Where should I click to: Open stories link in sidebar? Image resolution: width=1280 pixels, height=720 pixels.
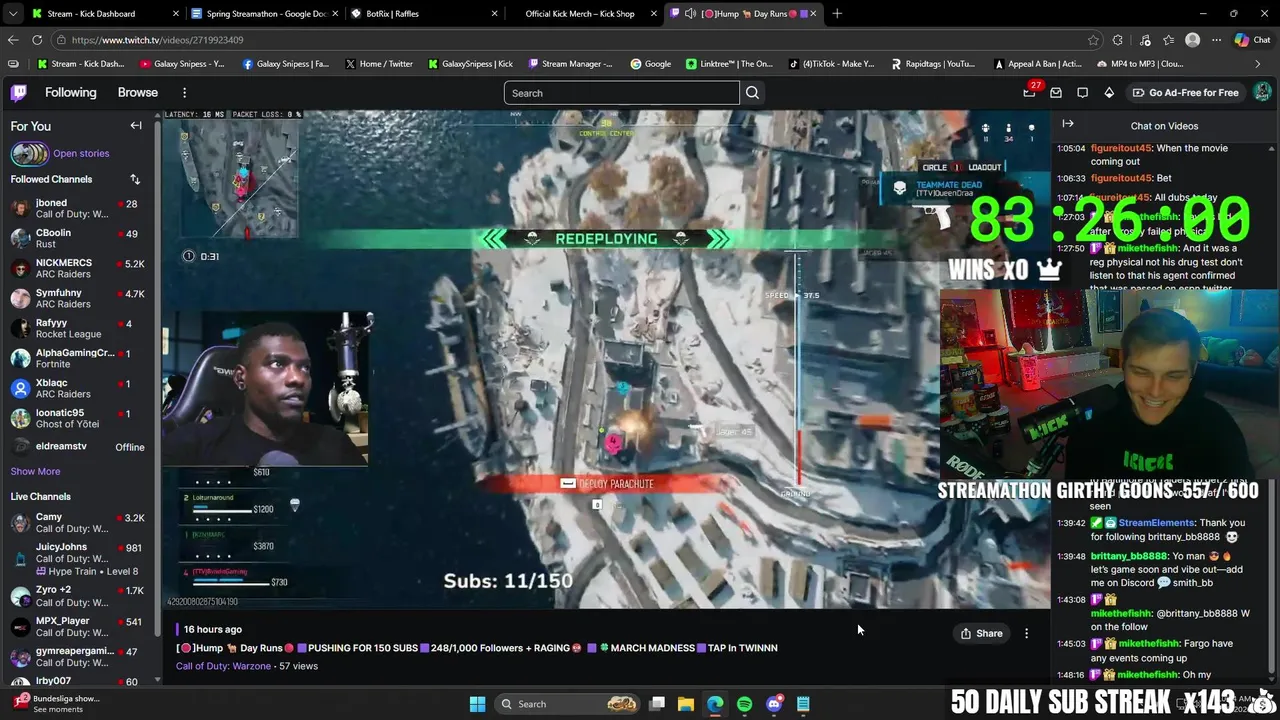click(x=81, y=154)
